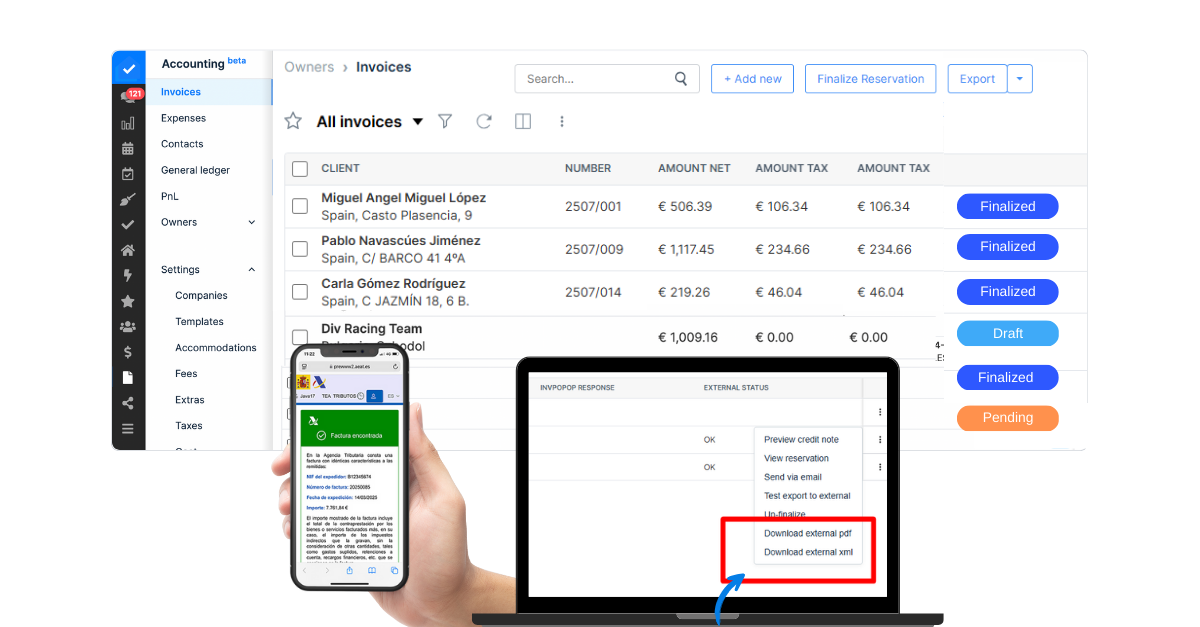Viewport: 1200px width, 627px height.
Task: Refresh the invoice list
Action: 484,121
